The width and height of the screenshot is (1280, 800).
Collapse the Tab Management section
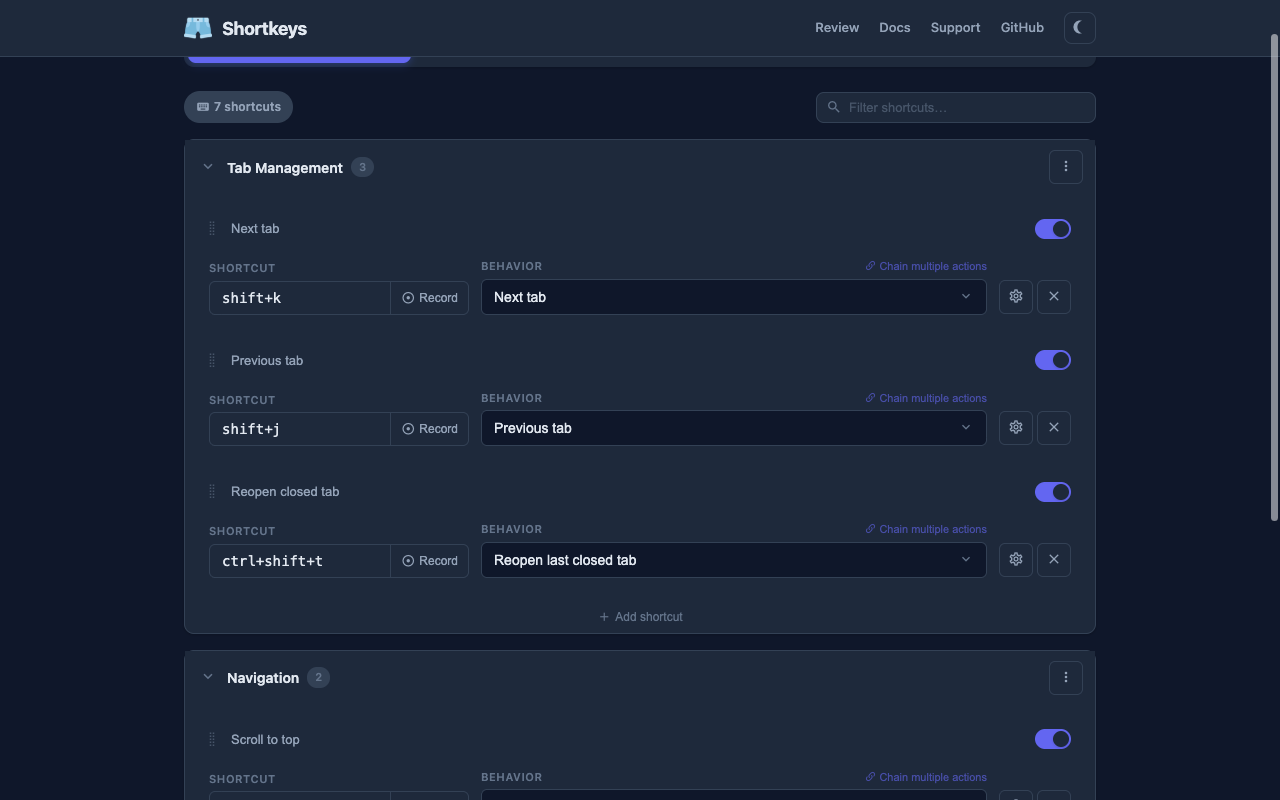click(208, 167)
